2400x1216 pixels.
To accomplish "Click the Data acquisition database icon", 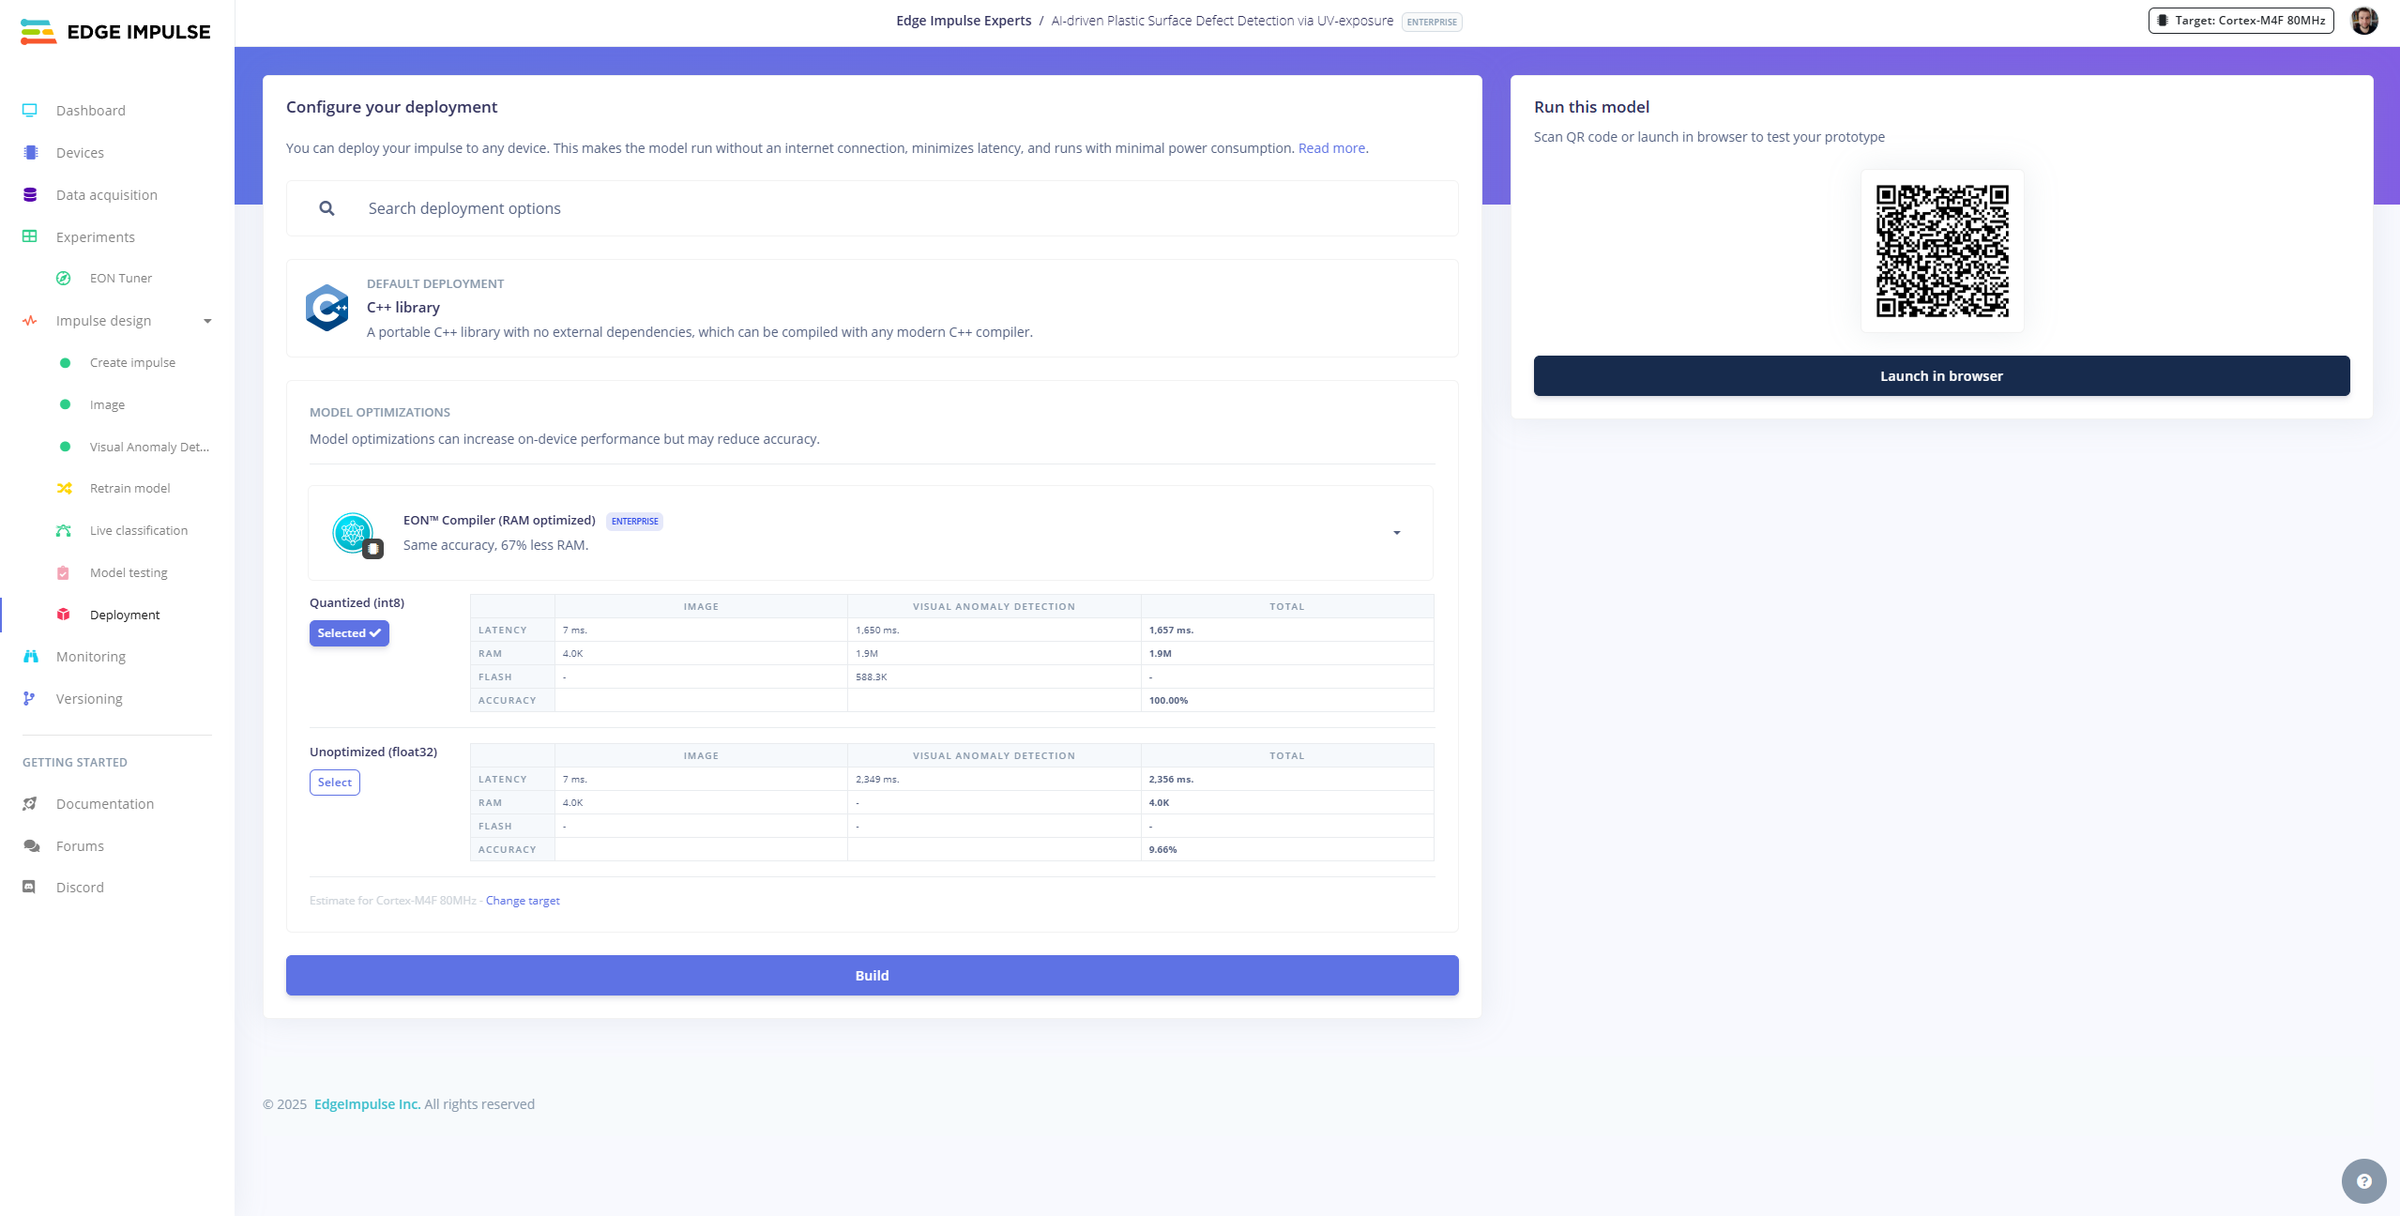I will click(x=30, y=195).
